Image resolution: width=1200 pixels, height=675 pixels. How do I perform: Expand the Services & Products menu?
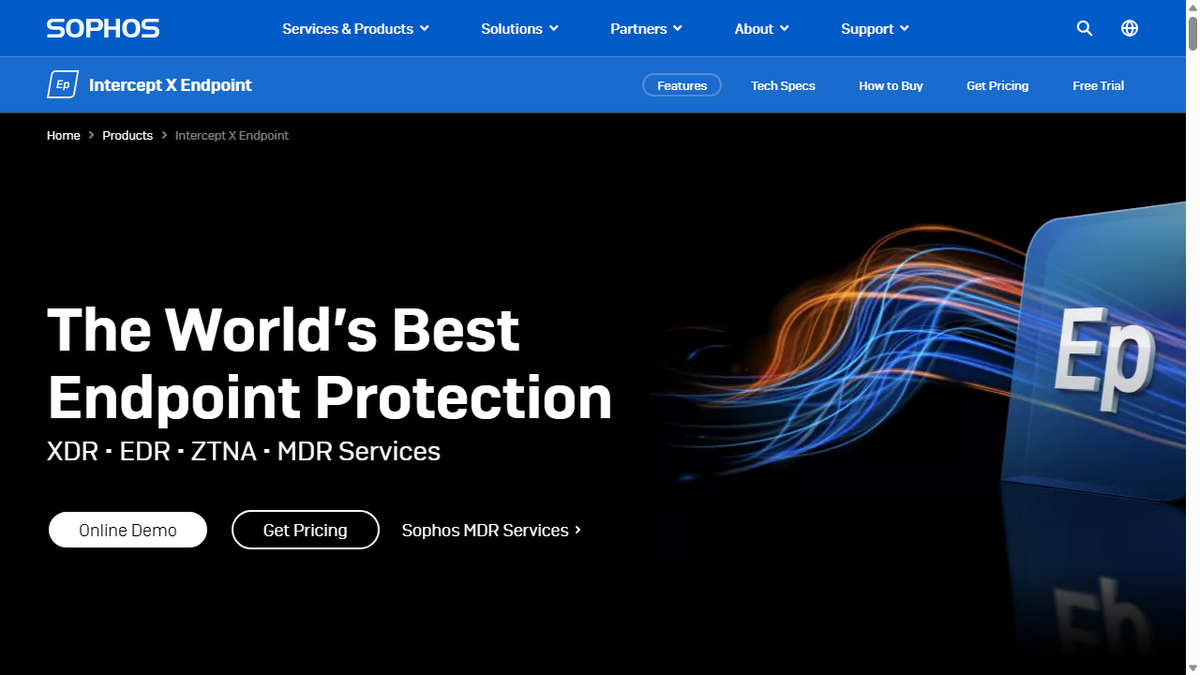click(355, 29)
